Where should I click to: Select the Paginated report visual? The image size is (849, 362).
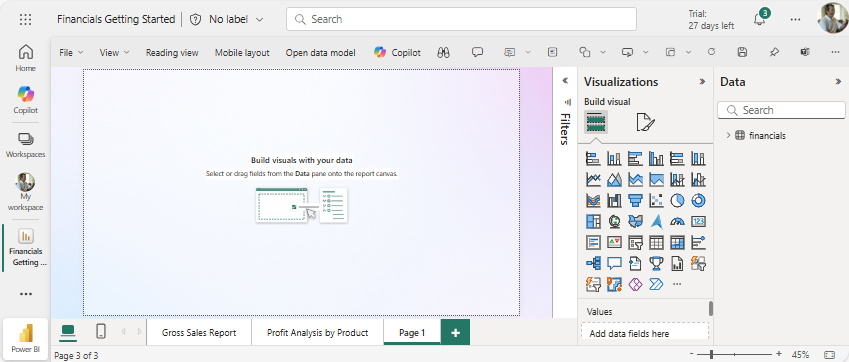click(677, 264)
